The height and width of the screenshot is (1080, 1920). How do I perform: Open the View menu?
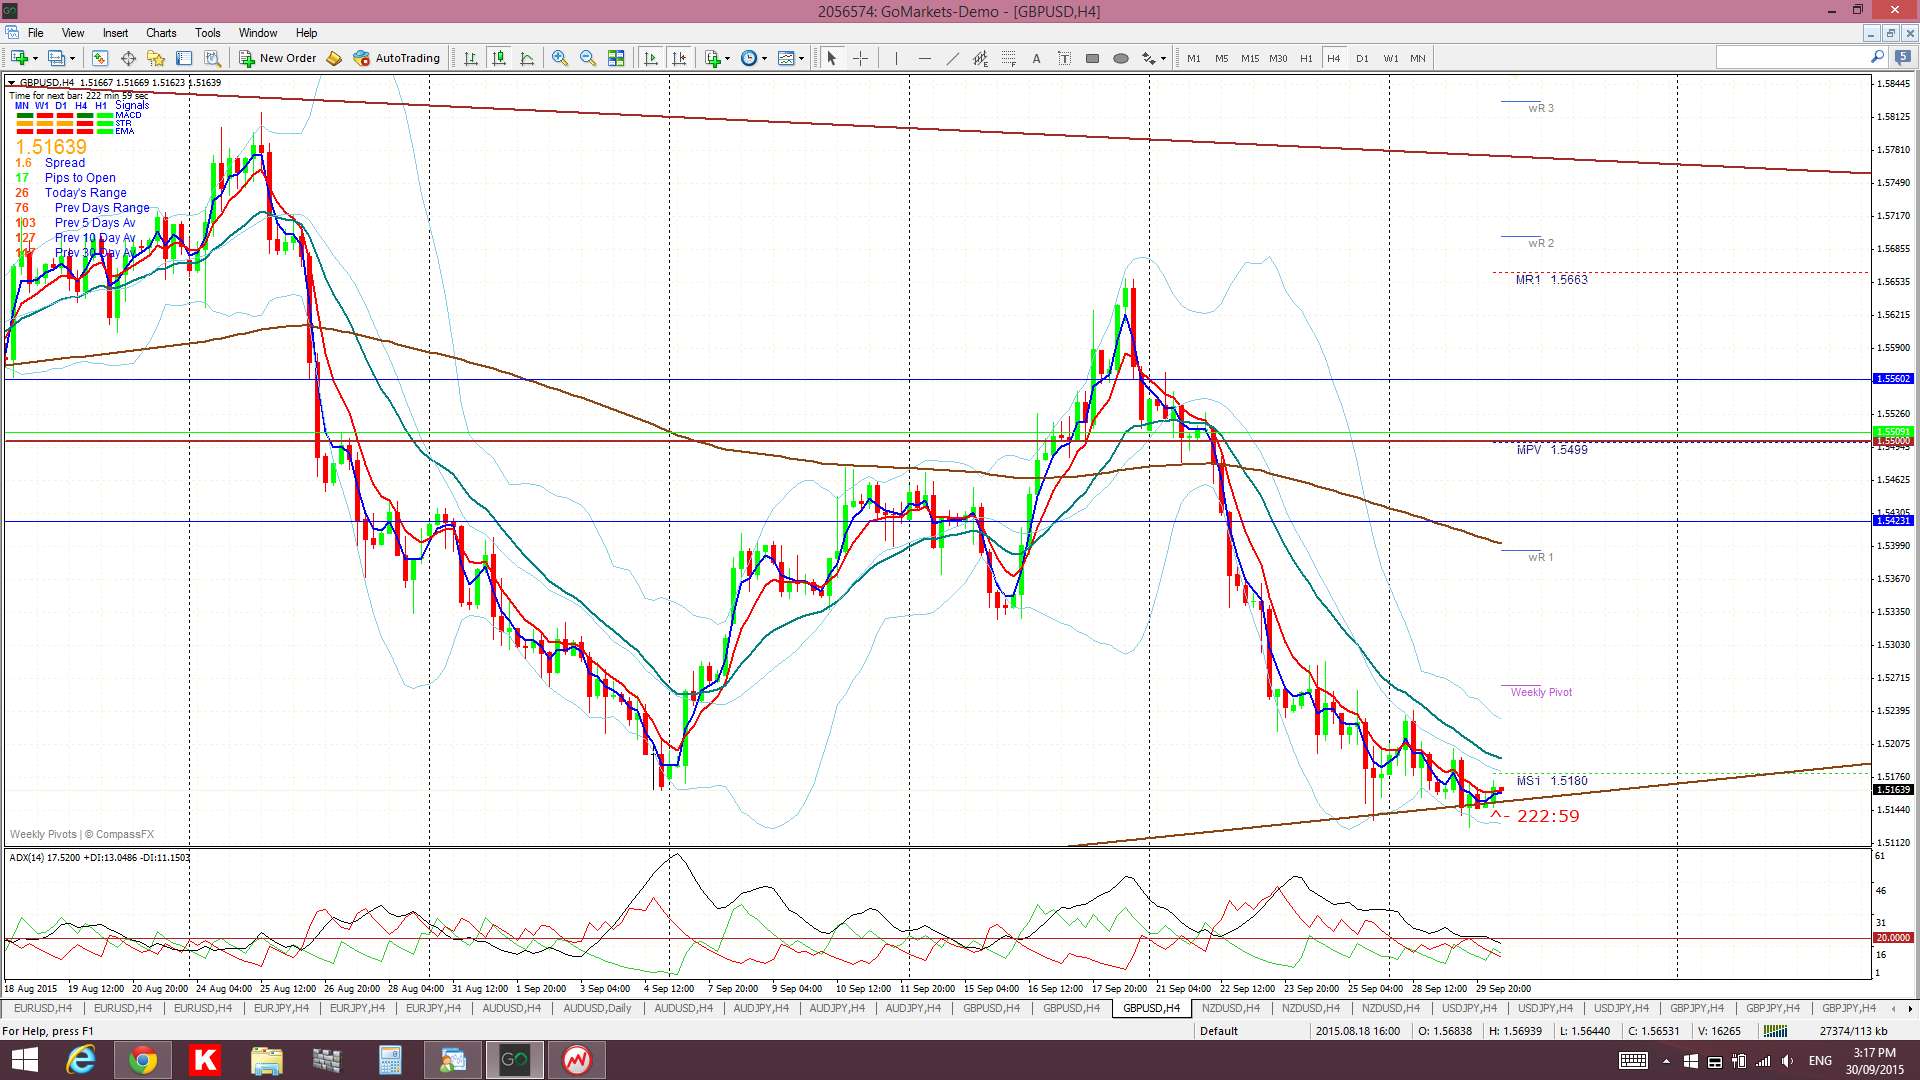(73, 33)
